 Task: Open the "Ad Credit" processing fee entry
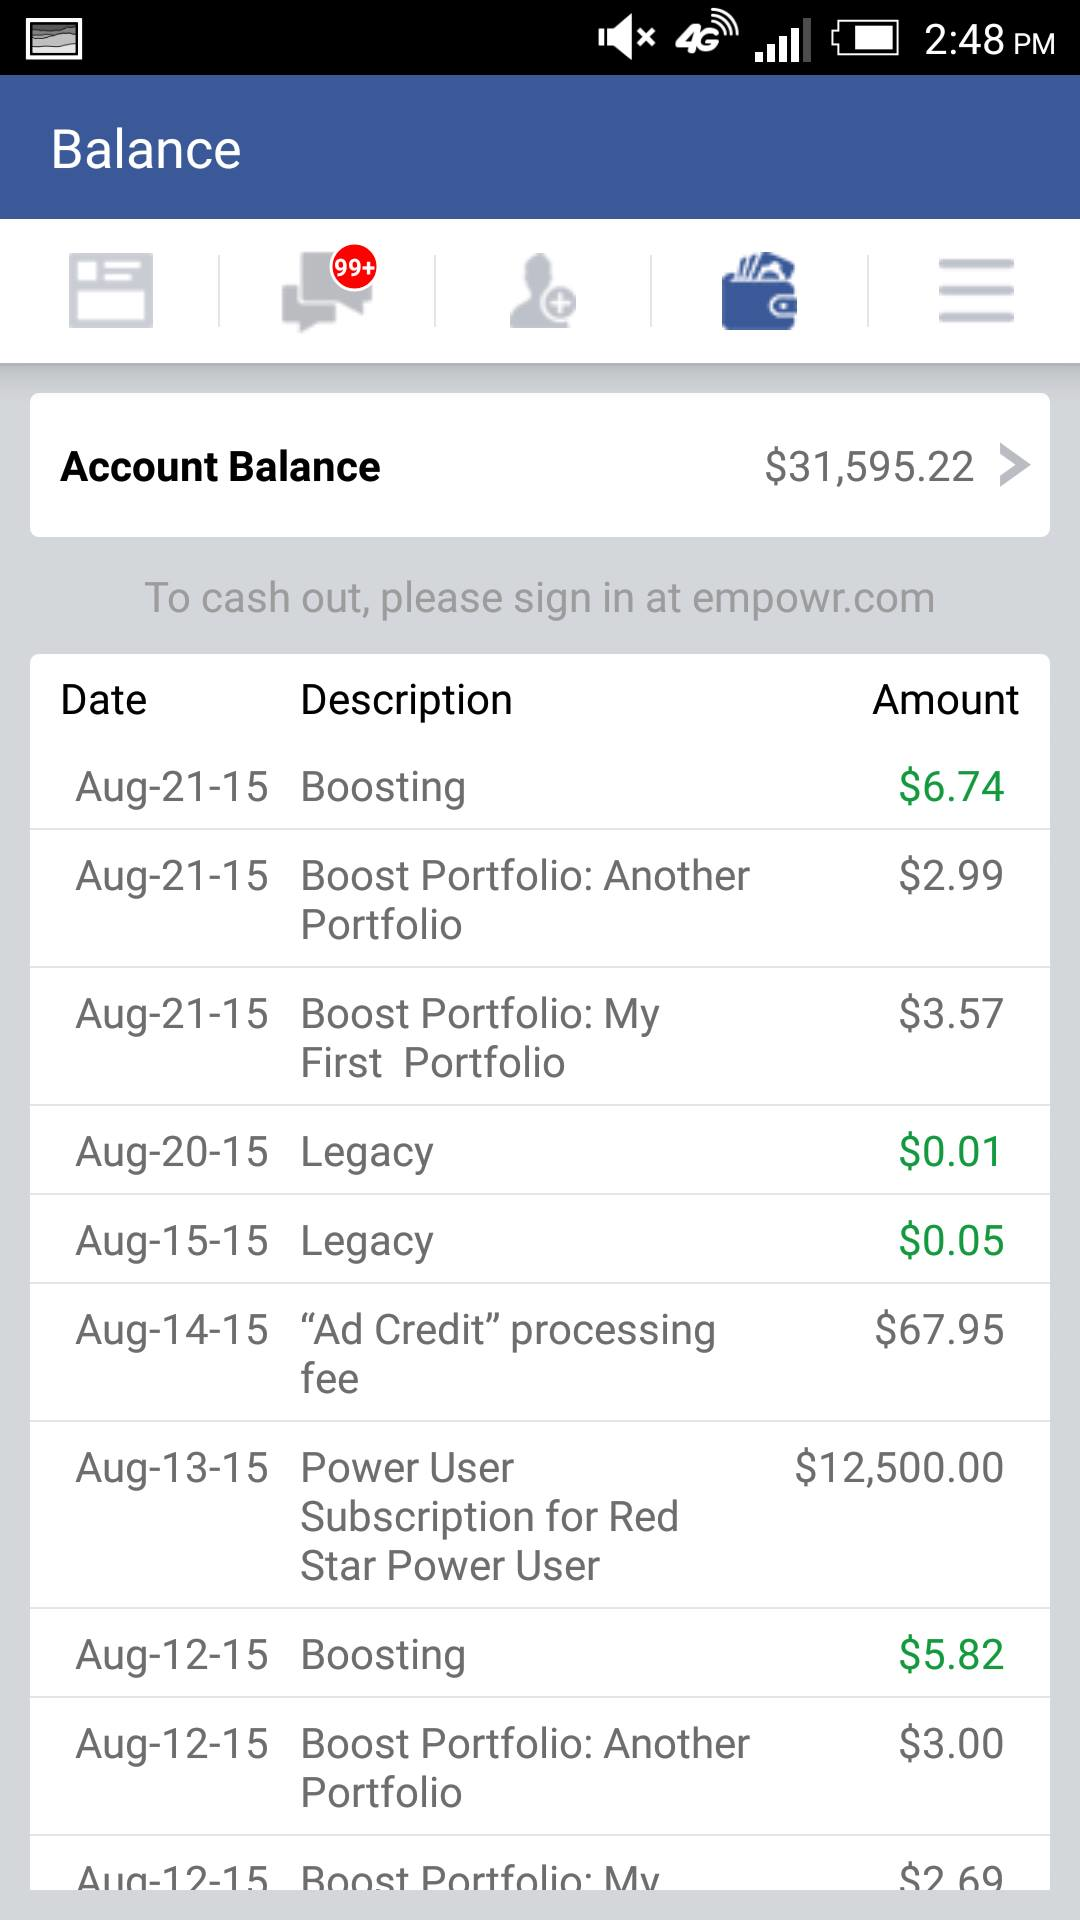click(540, 1353)
